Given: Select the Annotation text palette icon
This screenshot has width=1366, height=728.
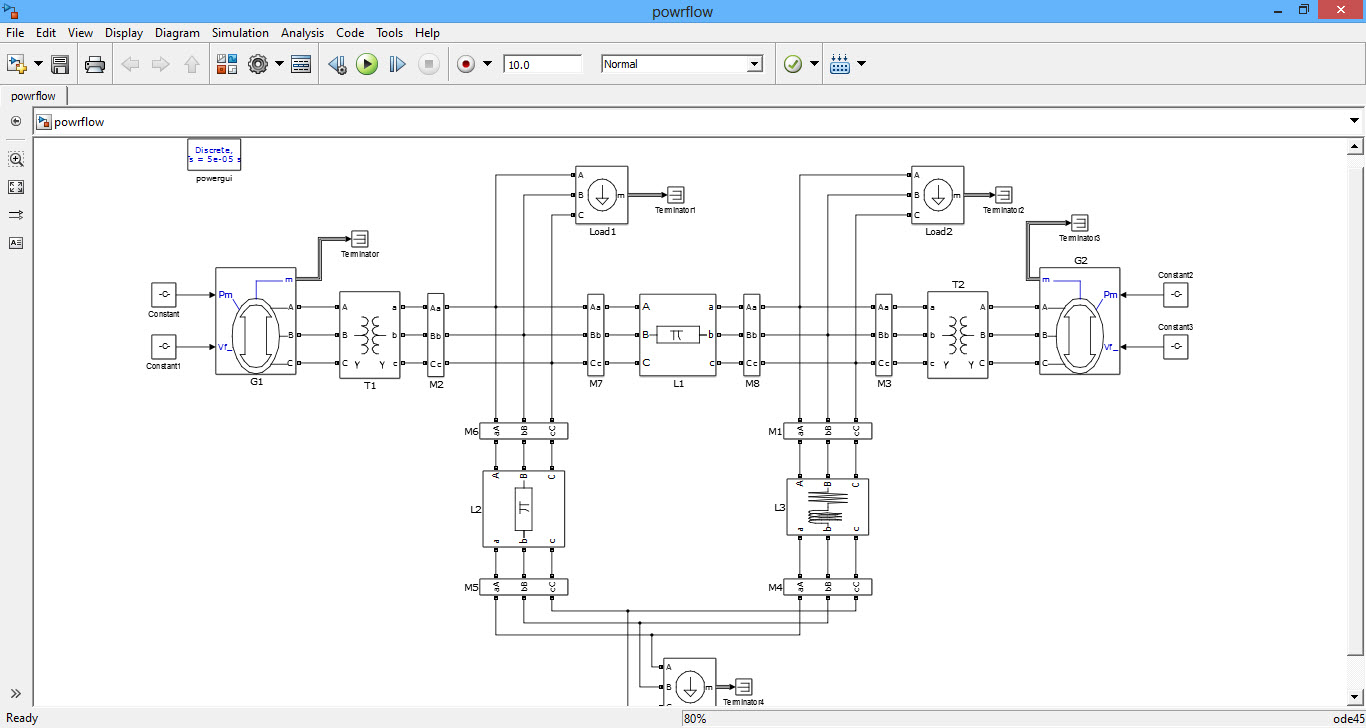Looking at the screenshot, I should click(16, 243).
